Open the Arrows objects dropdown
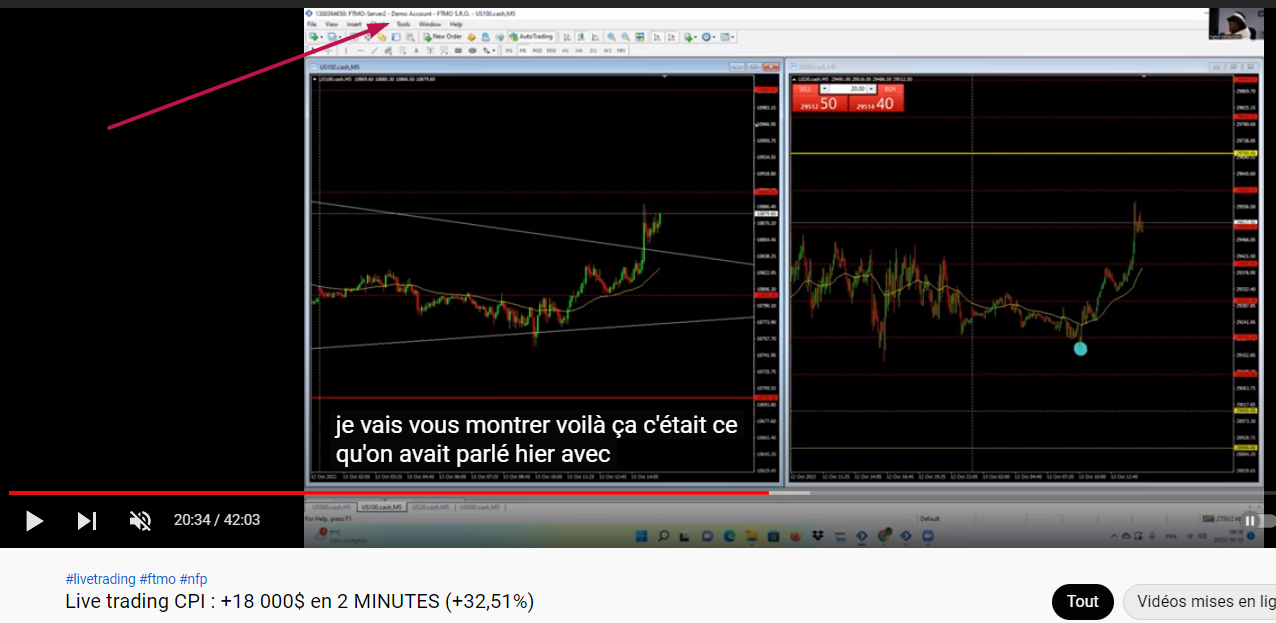1276x623 pixels. (488, 50)
